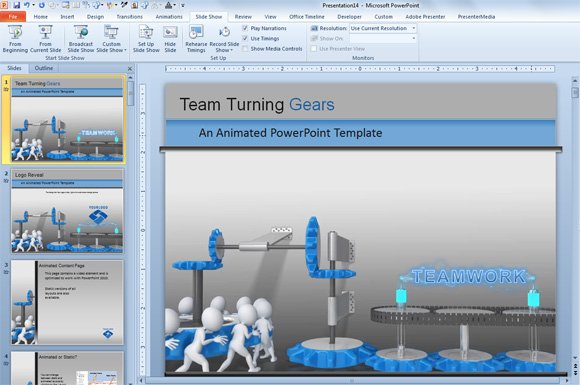Click the Record Slide Show icon
The image size is (580, 385).
[x=224, y=32]
